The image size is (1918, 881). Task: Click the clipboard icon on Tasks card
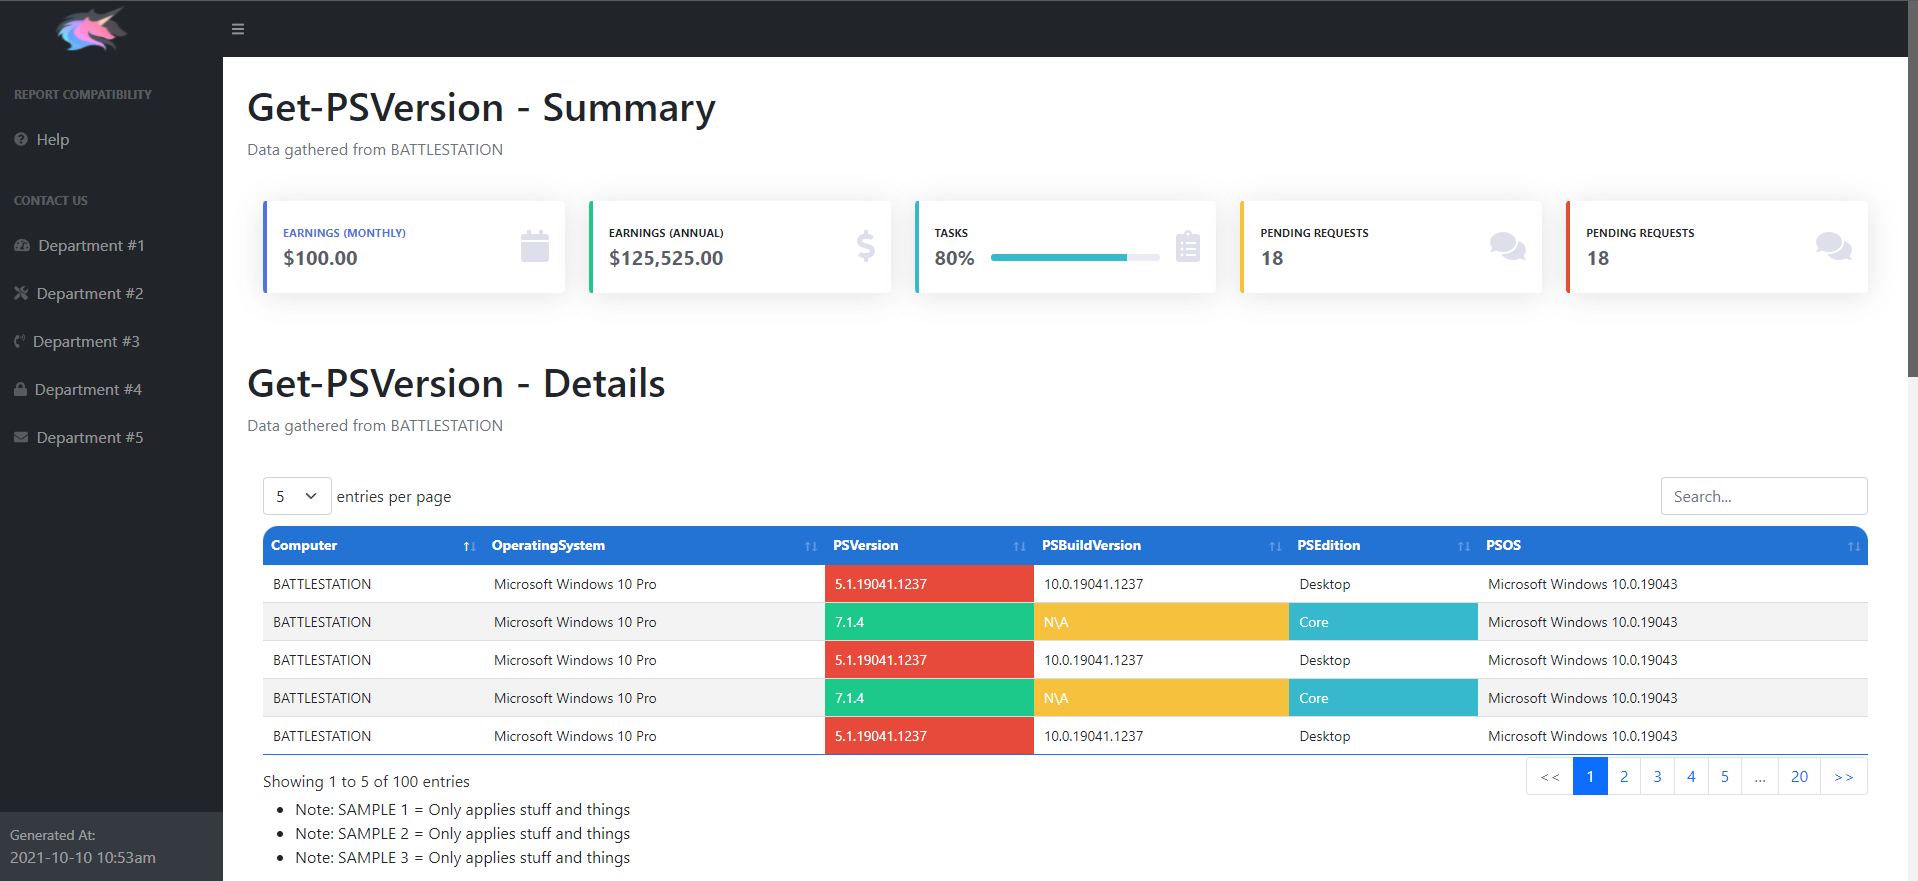pyautogui.click(x=1188, y=246)
